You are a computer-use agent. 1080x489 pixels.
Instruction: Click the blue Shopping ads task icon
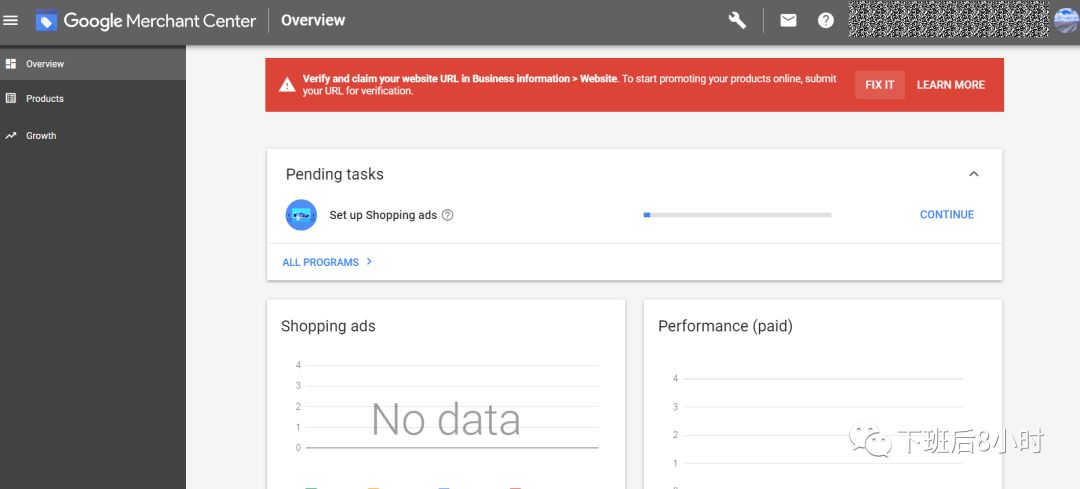point(301,215)
